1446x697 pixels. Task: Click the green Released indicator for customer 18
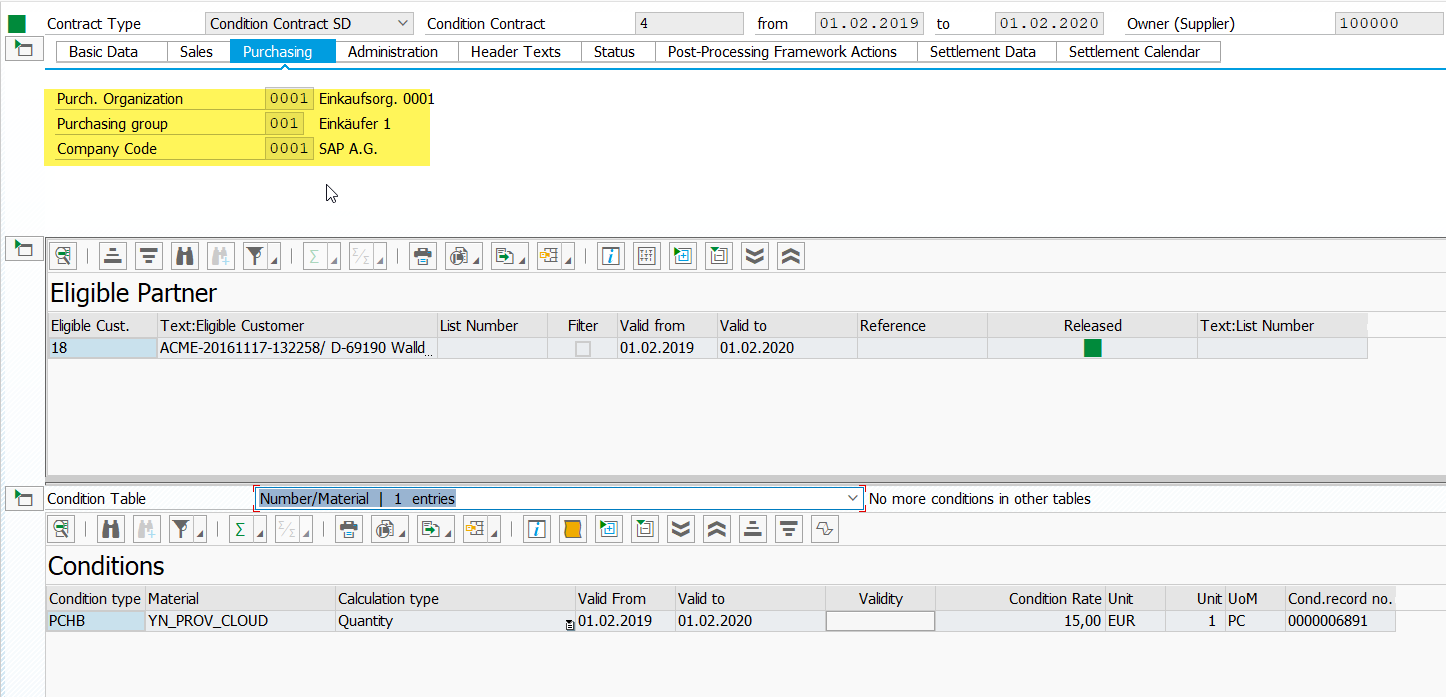[1092, 345]
